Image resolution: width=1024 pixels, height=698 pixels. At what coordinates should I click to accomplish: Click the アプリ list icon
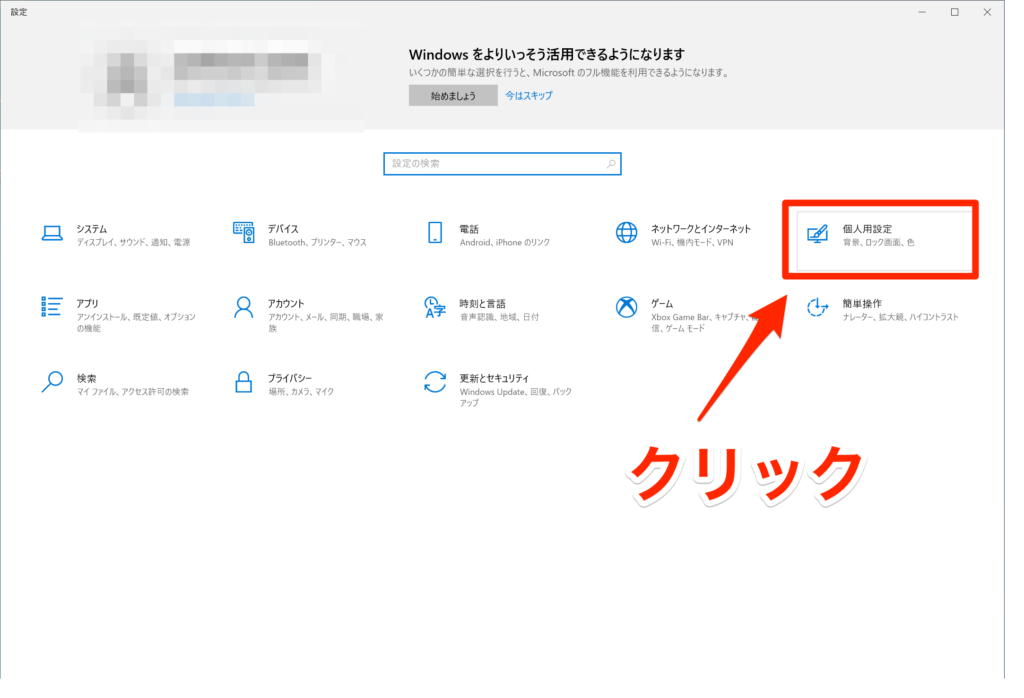52,307
